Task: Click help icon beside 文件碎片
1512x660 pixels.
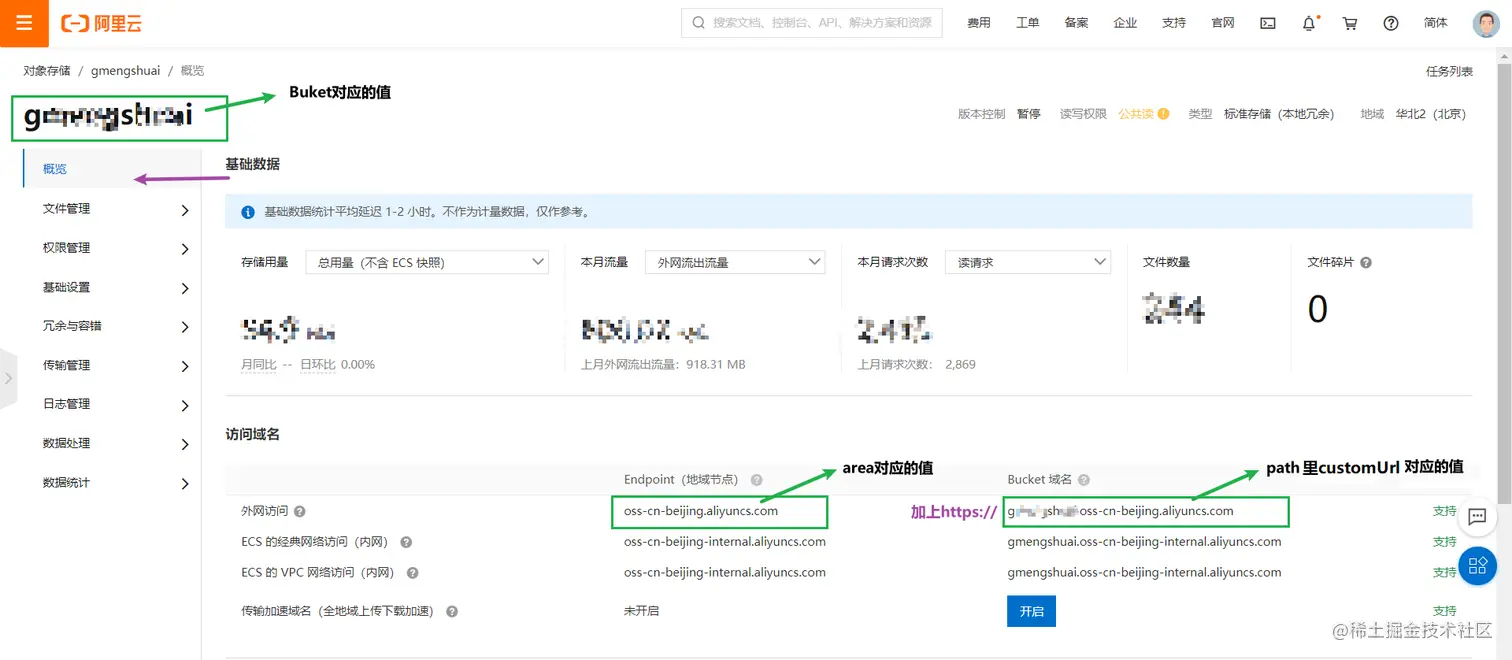Action: (x=1366, y=263)
